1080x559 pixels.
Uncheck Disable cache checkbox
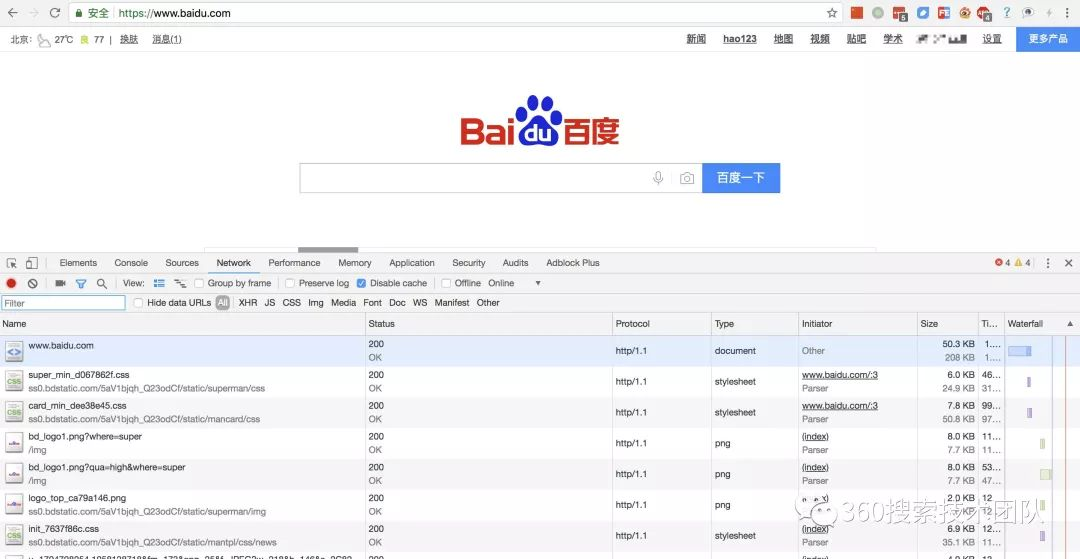coord(362,283)
